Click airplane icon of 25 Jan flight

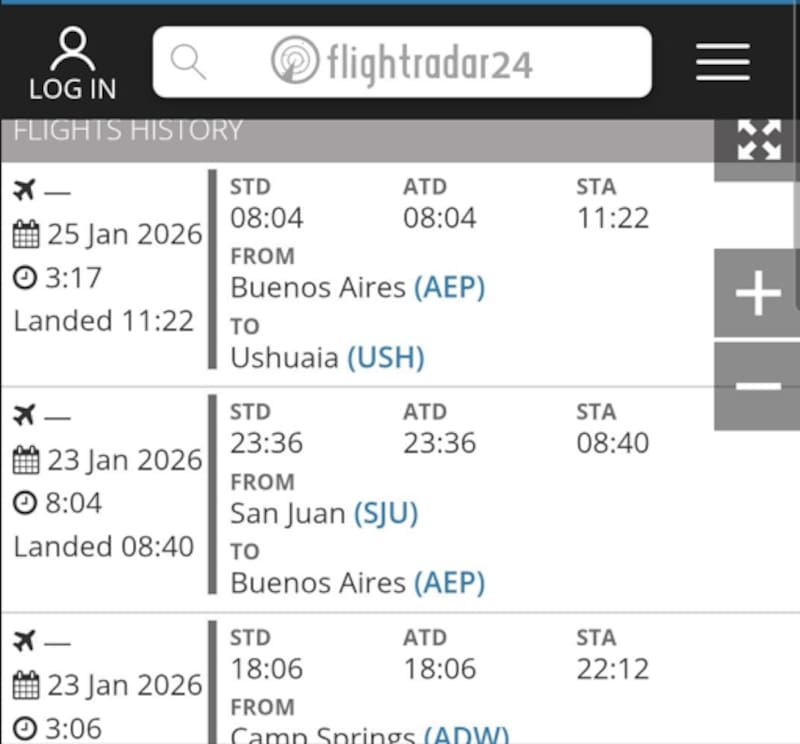click(24, 190)
